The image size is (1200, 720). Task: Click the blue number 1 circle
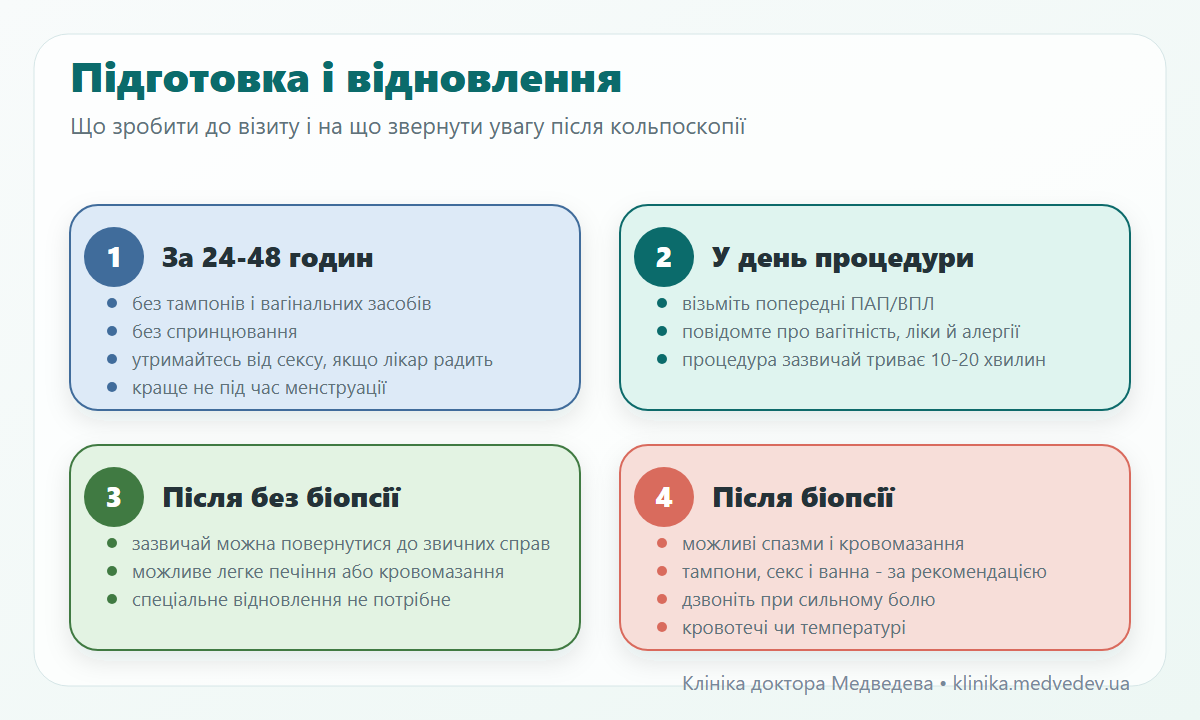pyautogui.click(x=114, y=257)
